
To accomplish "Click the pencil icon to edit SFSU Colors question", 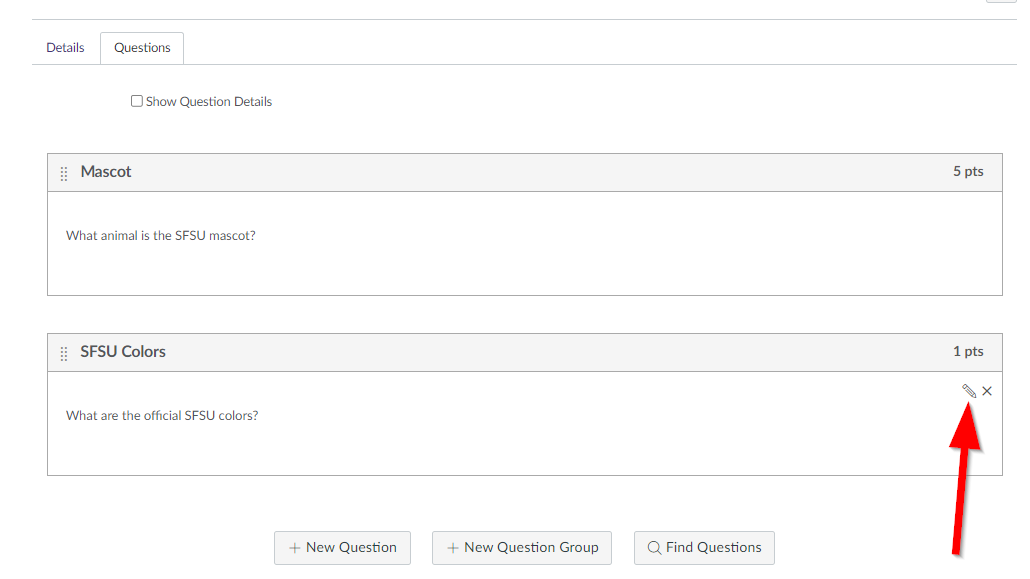I will (x=969, y=391).
